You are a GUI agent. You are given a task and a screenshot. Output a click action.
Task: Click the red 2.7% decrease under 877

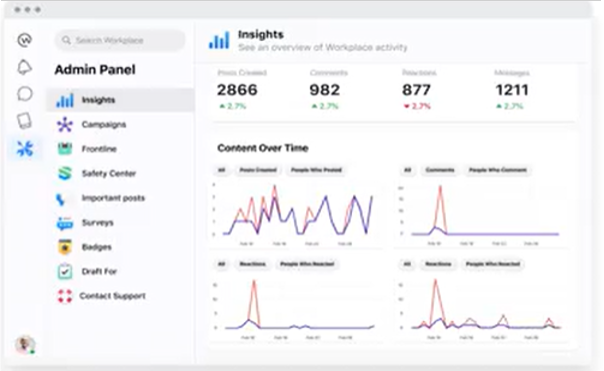coord(417,106)
